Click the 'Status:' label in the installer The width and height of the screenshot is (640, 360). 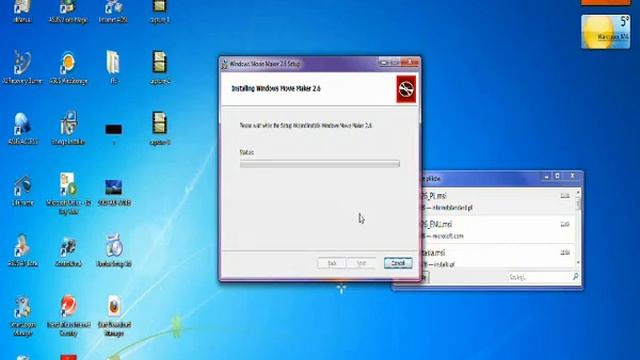[247, 152]
